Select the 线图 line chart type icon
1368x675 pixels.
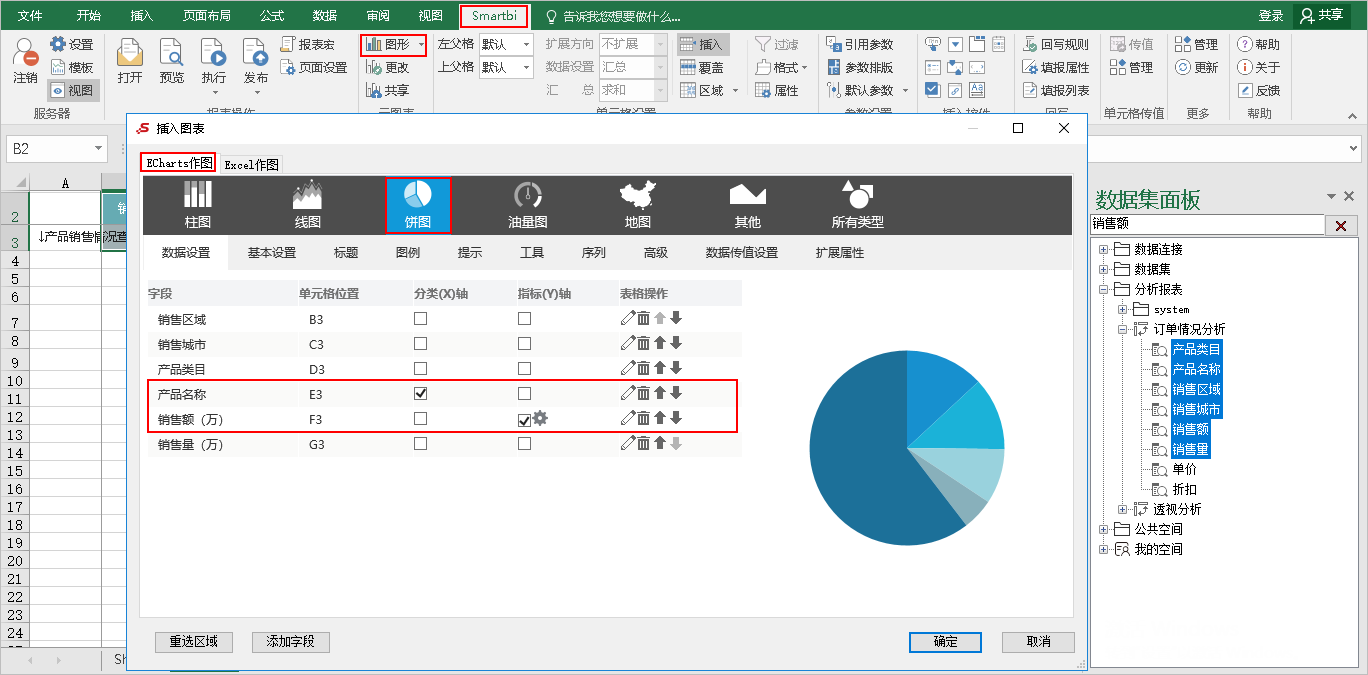307,205
